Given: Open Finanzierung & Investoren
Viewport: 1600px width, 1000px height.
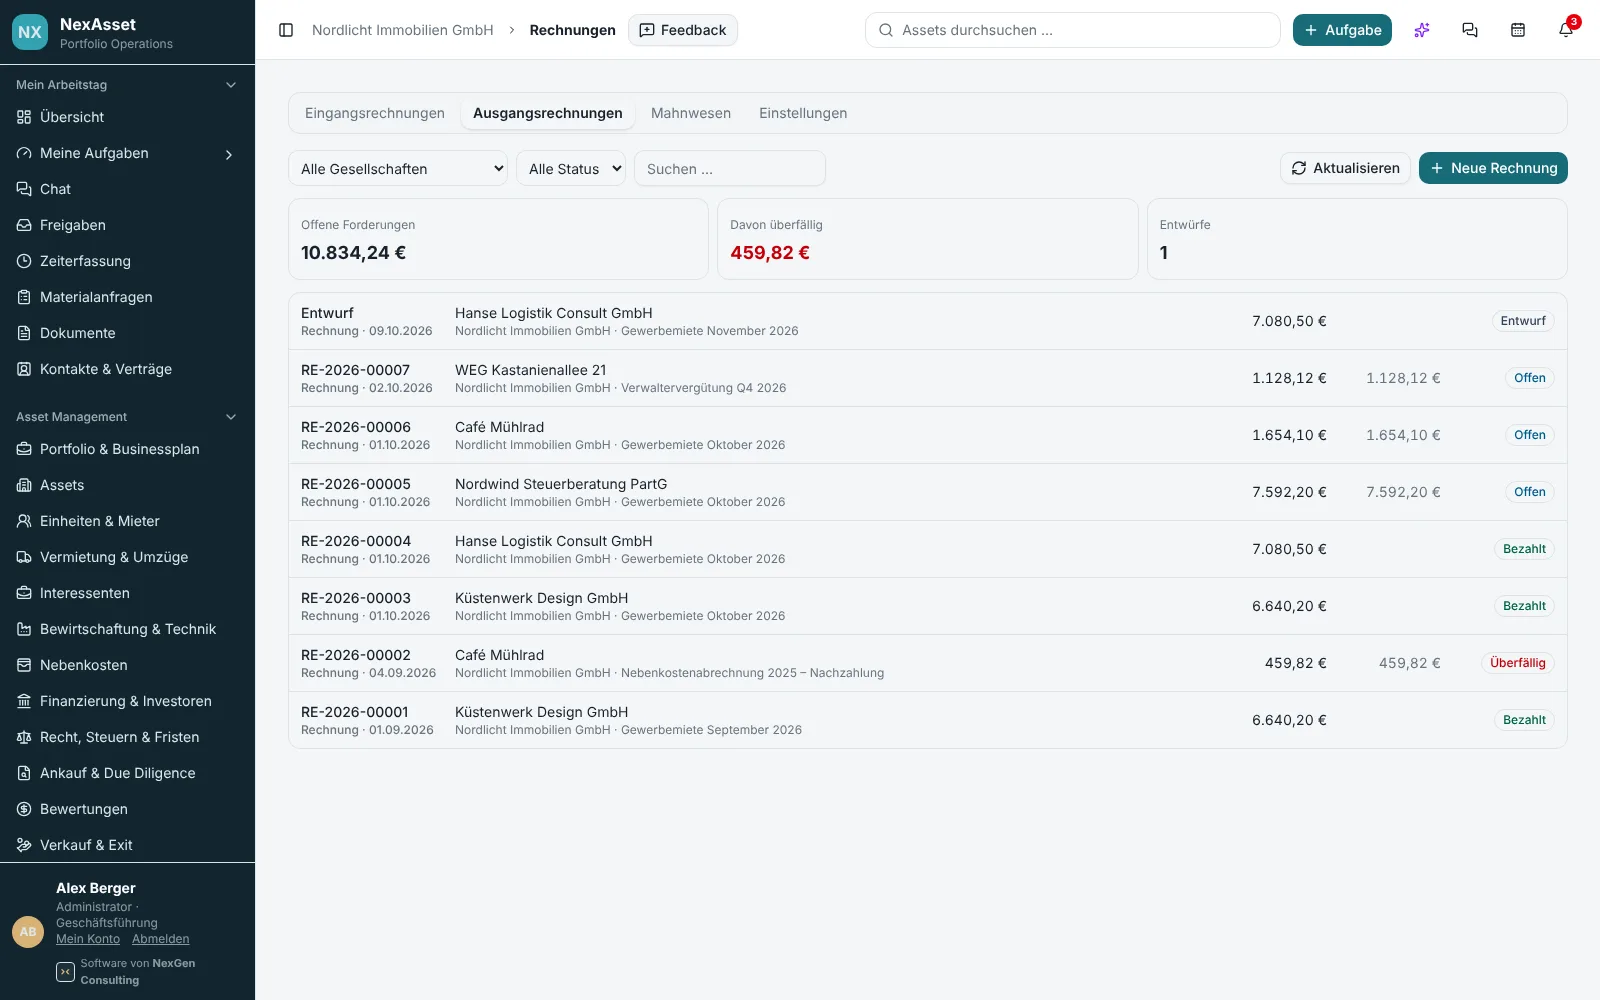Looking at the screenshot, I should point(127,701).
